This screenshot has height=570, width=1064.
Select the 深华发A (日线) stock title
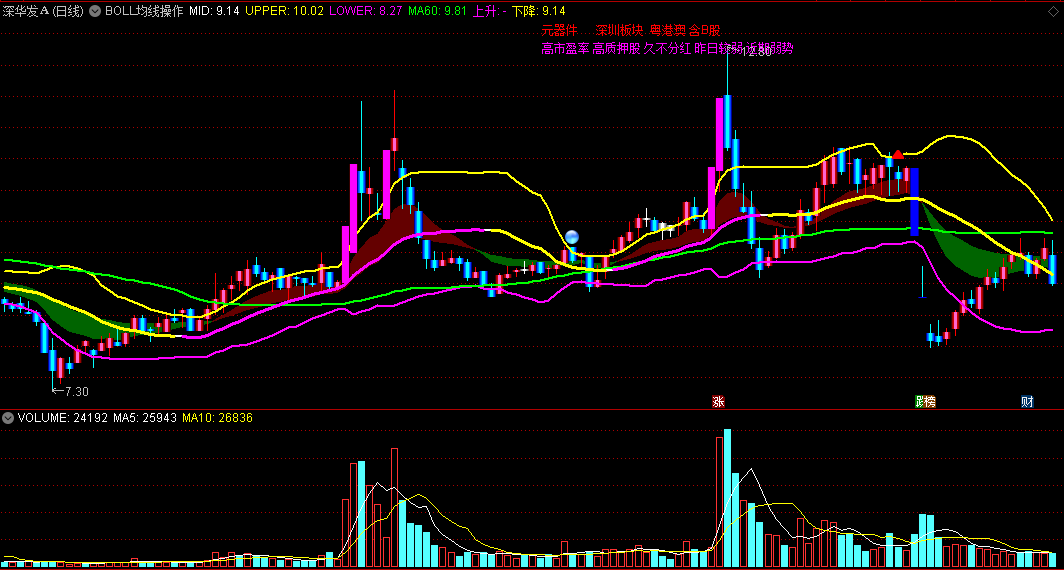tap(43, 11)
